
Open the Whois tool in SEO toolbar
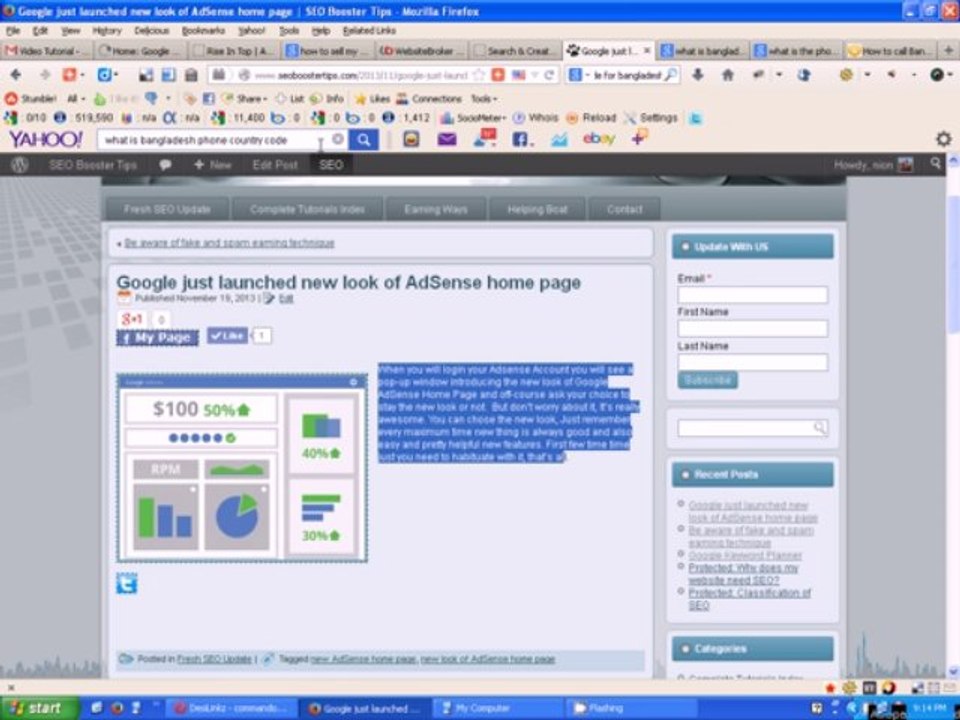point(536,118)
